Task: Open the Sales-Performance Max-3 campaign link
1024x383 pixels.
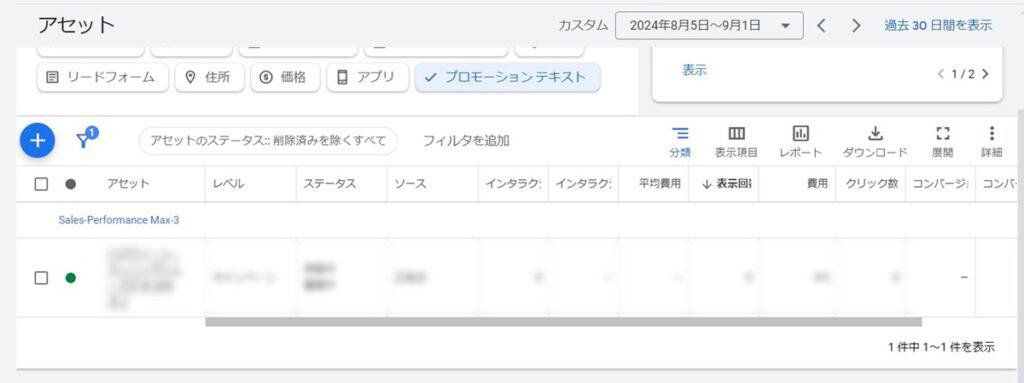Action: 119,220
